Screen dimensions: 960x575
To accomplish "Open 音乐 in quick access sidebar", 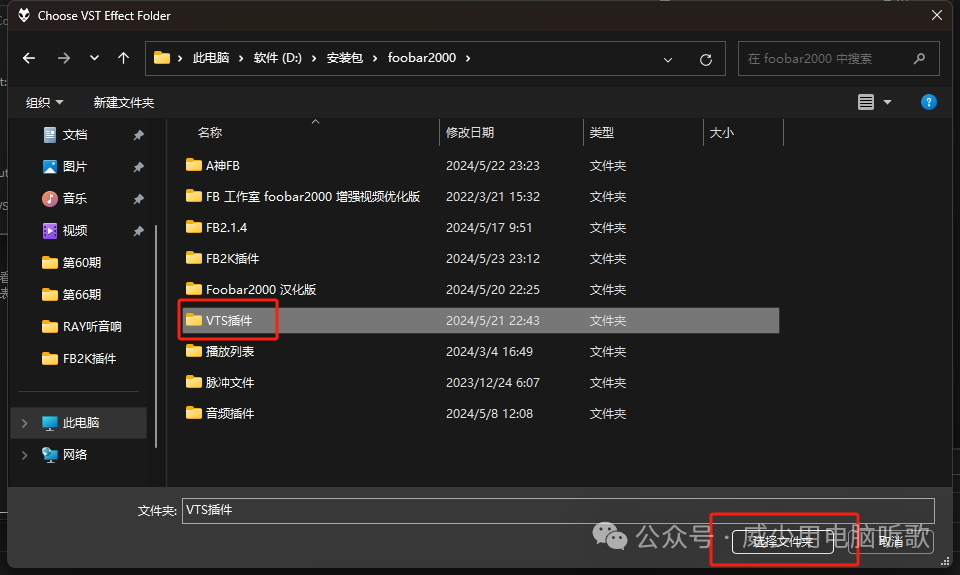I will click(75, 198).
